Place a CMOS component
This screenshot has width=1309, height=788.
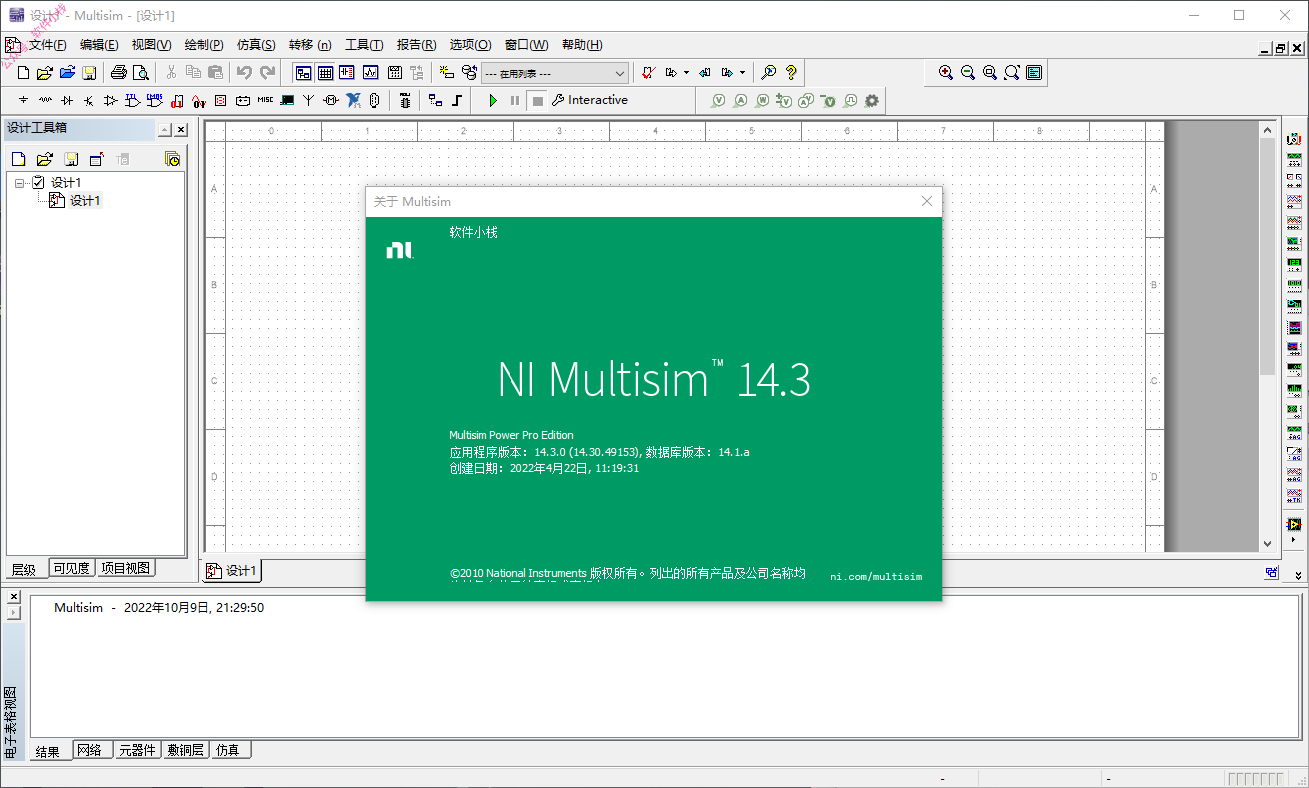tap(154, 100)
